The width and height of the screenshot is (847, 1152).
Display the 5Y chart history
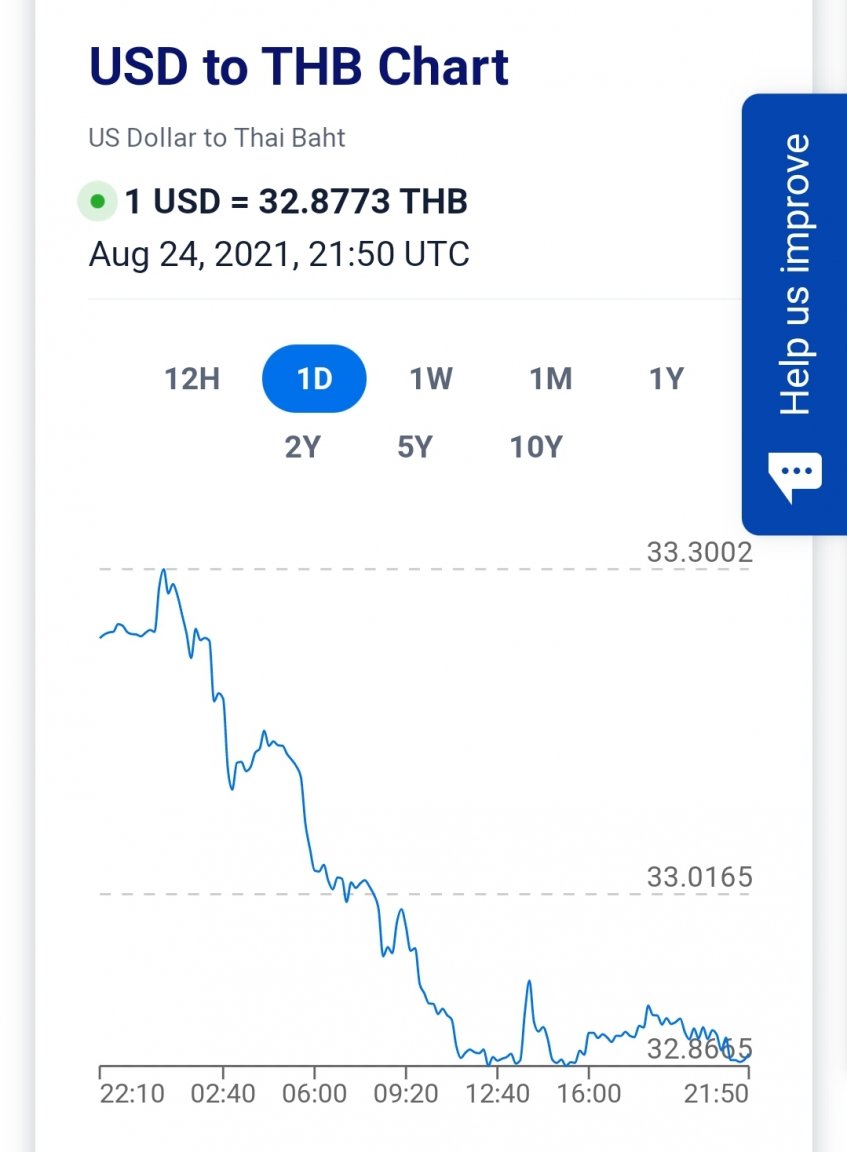(x=414, y=447)
